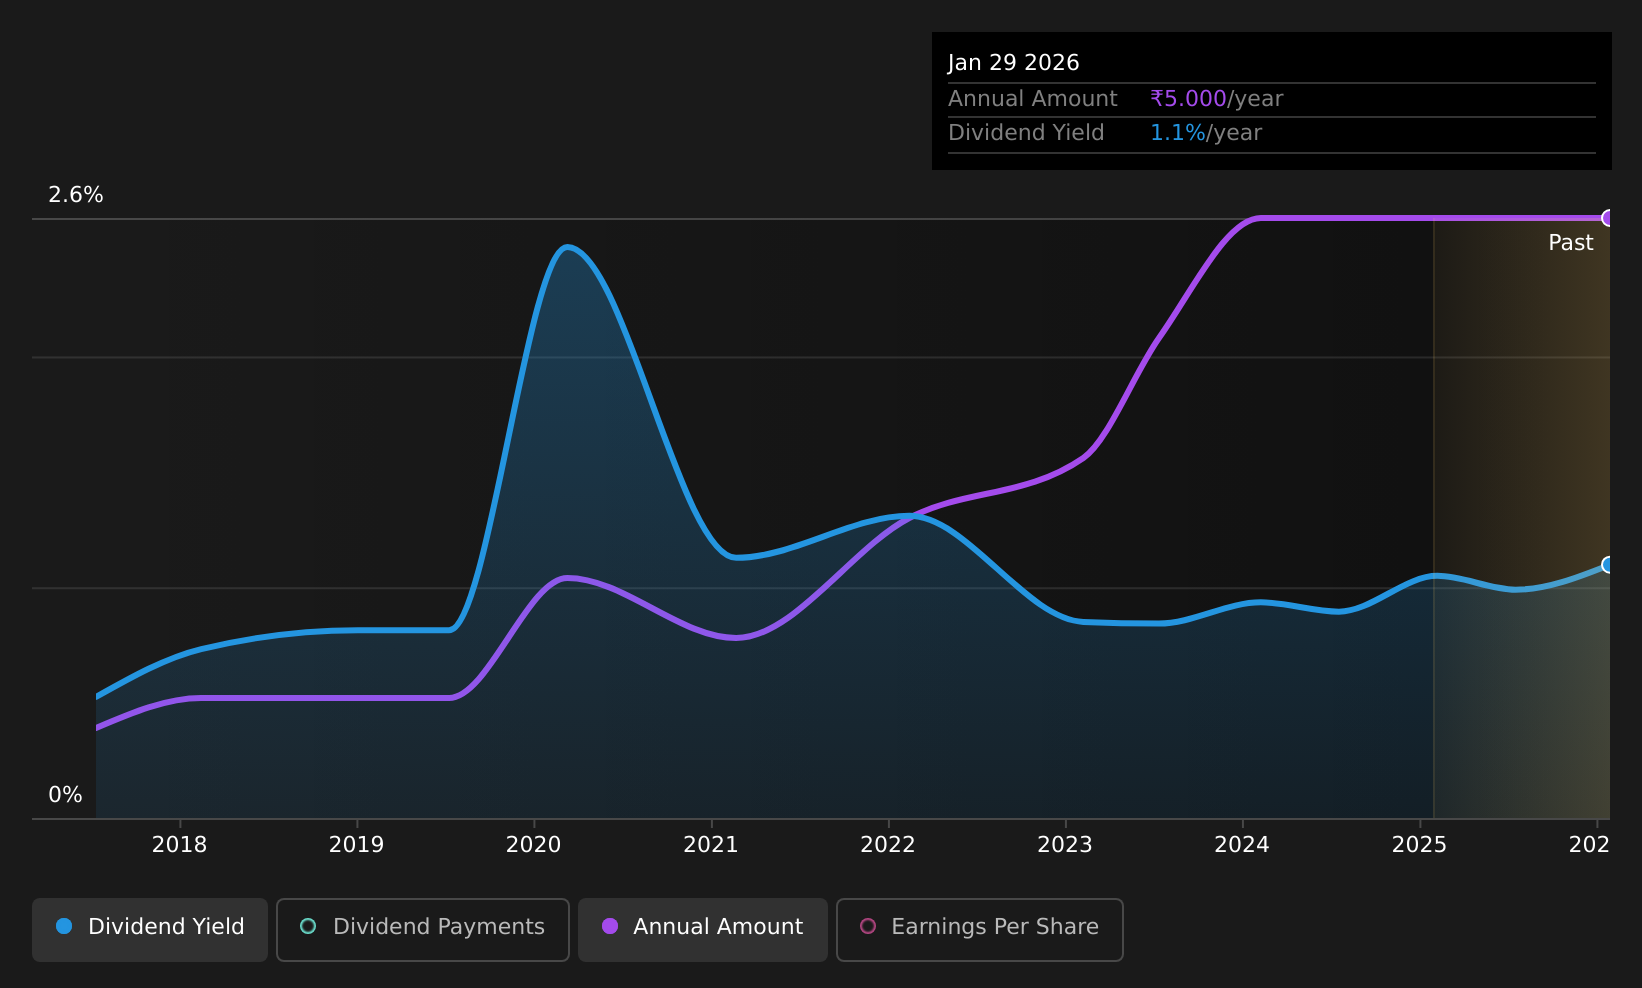Click the 2023 x-axis year label
Viewport: 1642px width, 988px height.
click(1065, 845)
